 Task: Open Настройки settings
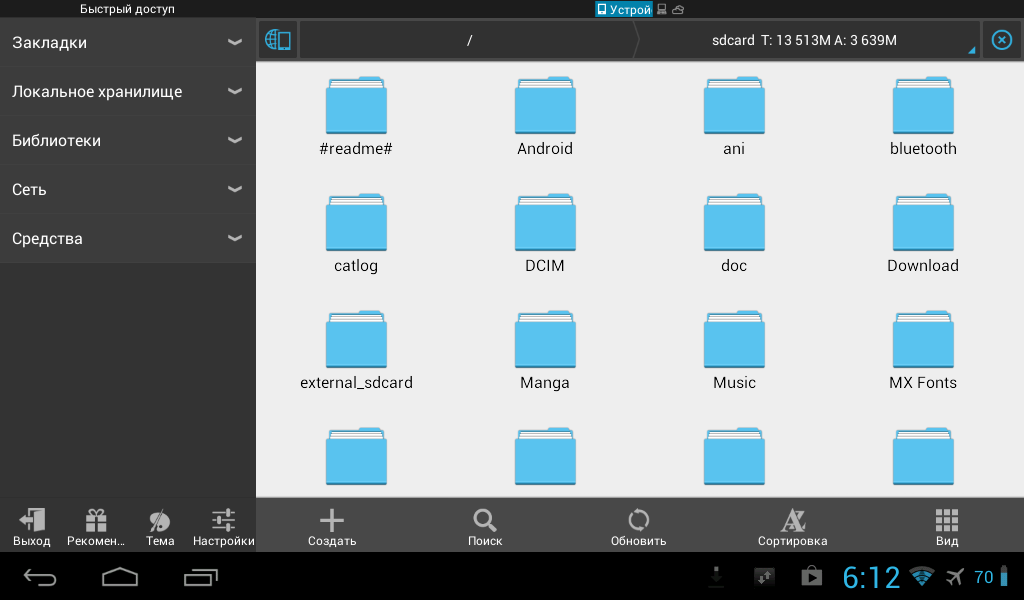[223, 527]
